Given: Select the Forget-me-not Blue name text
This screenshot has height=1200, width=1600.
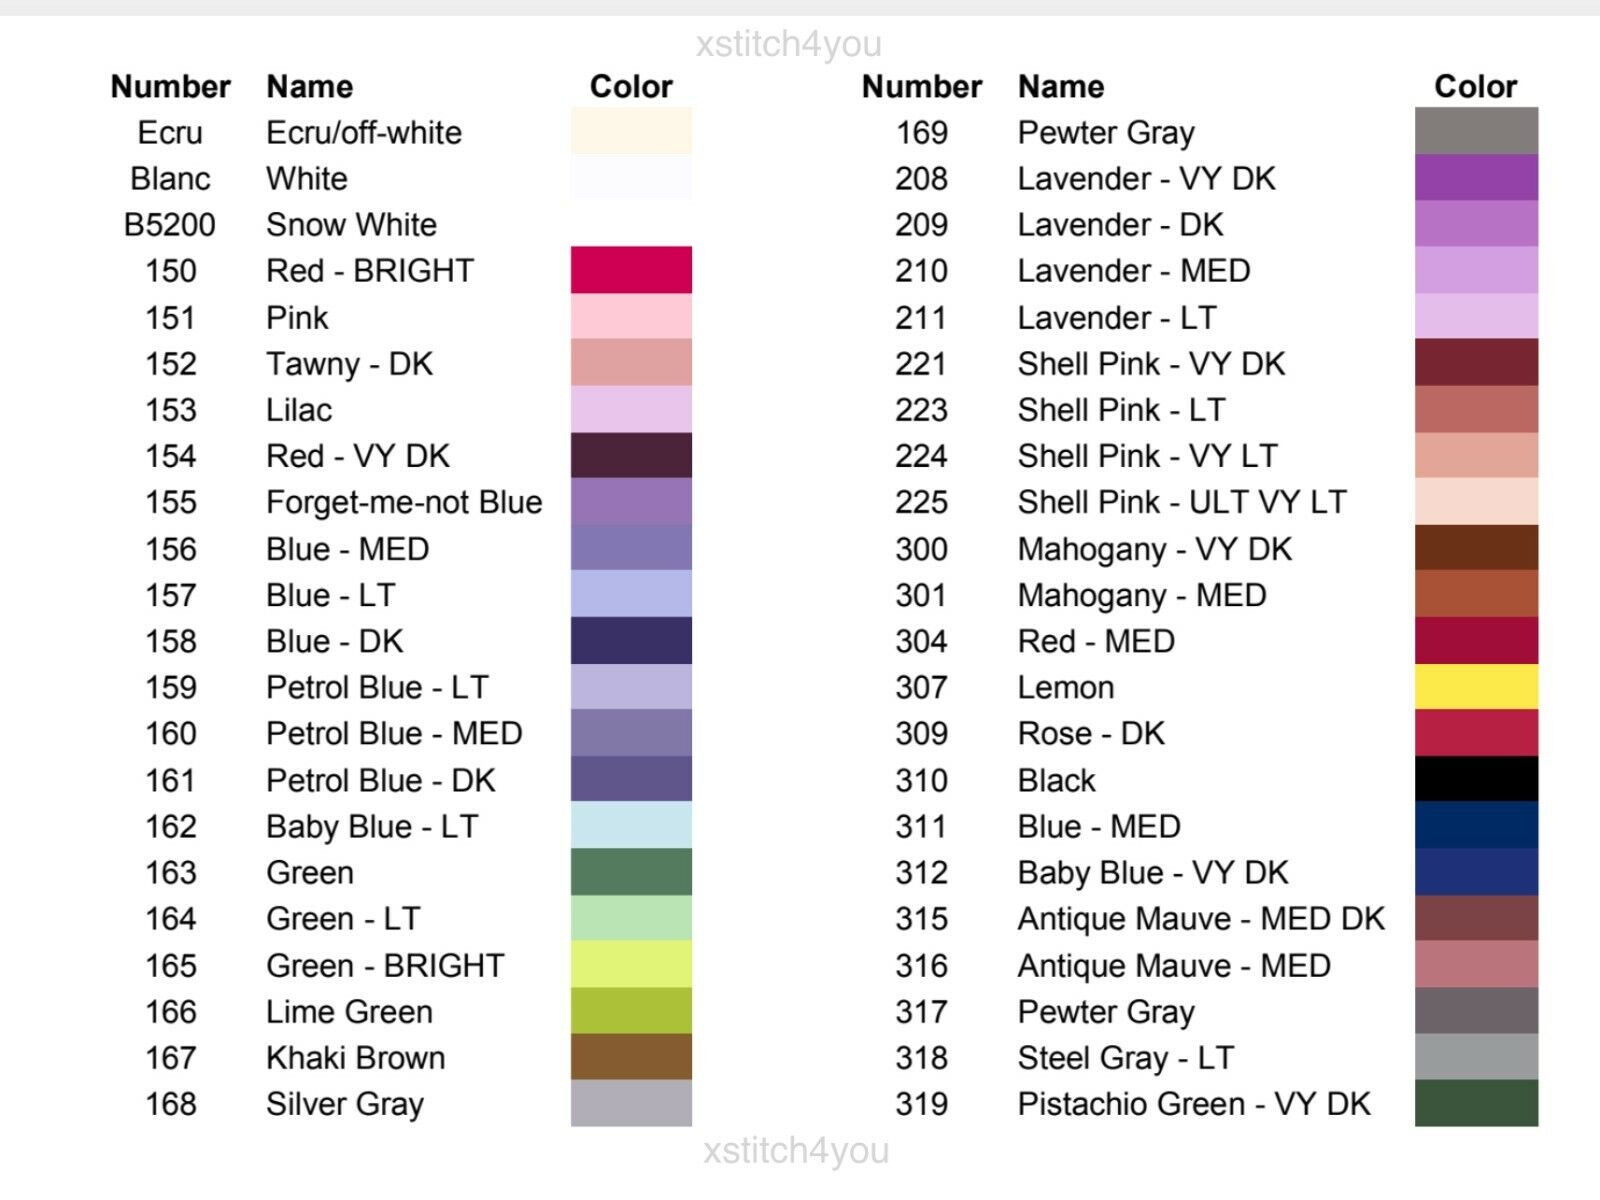Looking at the screenshot, I should point(404,502).
